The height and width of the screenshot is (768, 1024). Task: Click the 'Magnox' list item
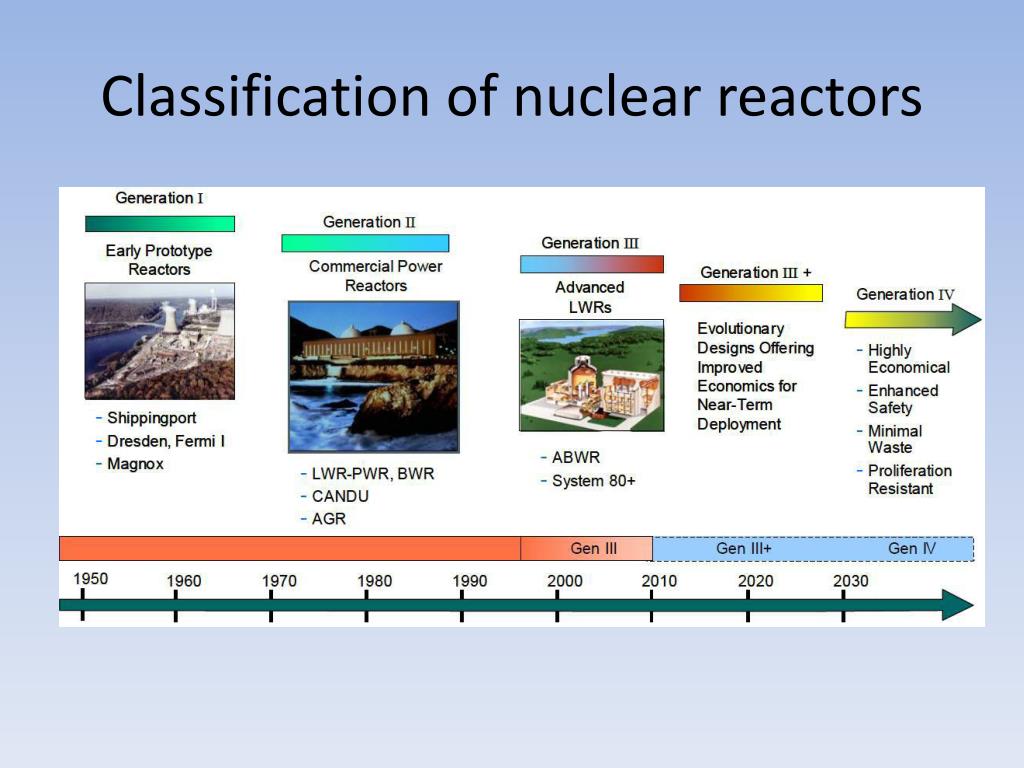(135, 464)
